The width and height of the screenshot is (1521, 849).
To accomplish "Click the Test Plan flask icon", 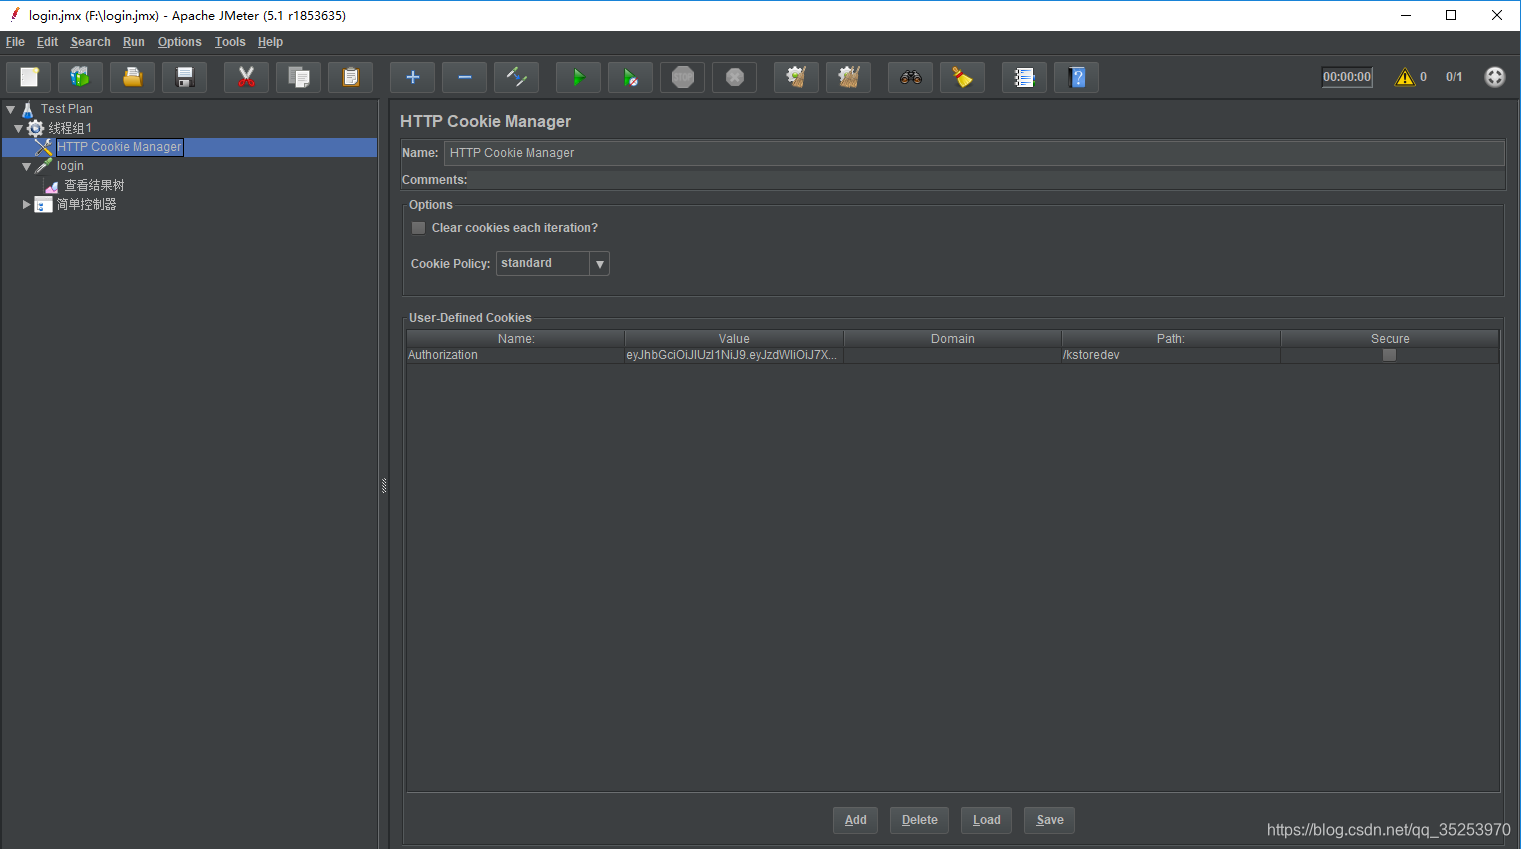I will click(x=28, y=109).
